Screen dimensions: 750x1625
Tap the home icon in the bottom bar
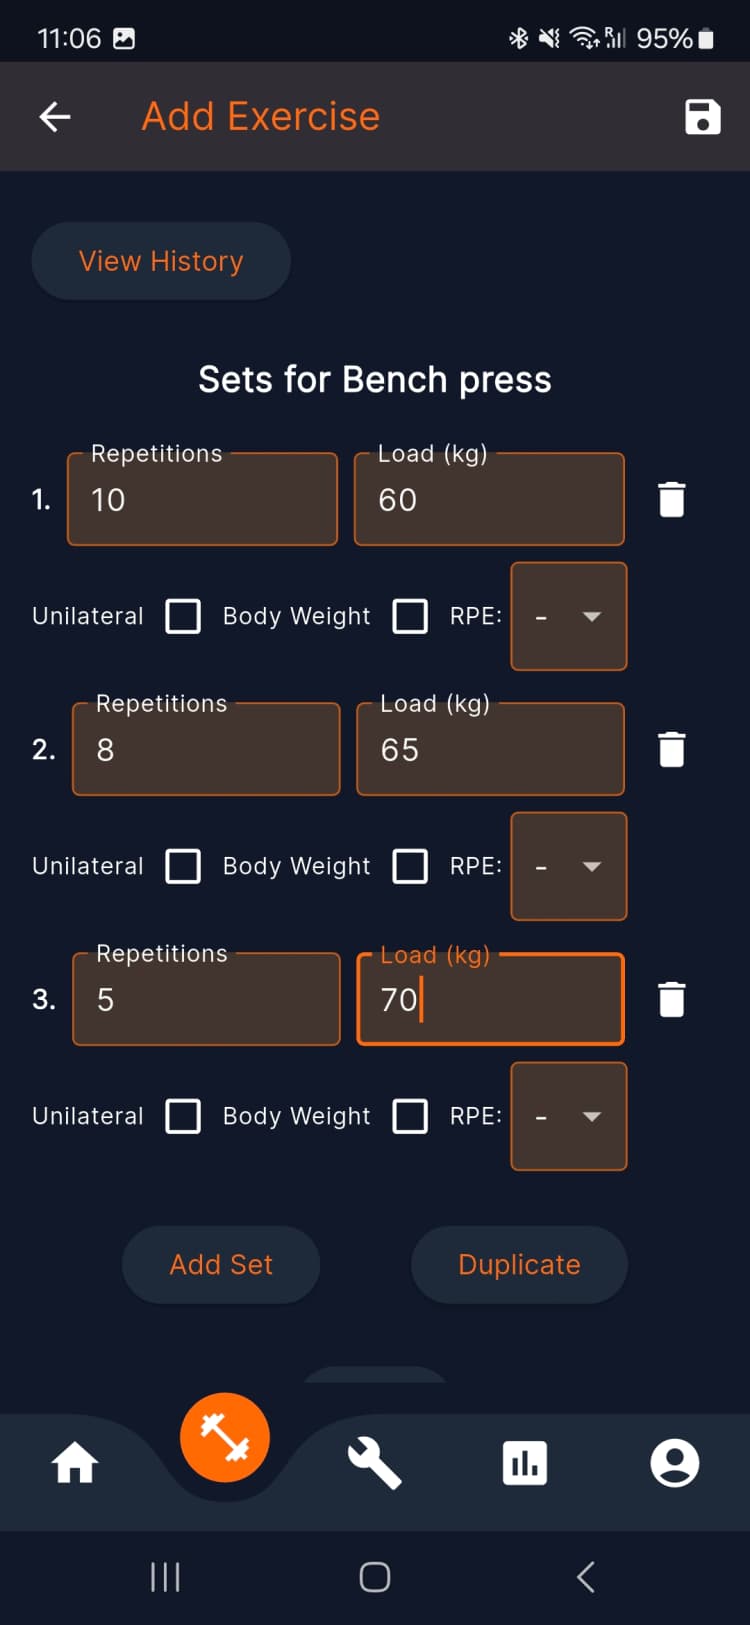tap(75, 1462)
